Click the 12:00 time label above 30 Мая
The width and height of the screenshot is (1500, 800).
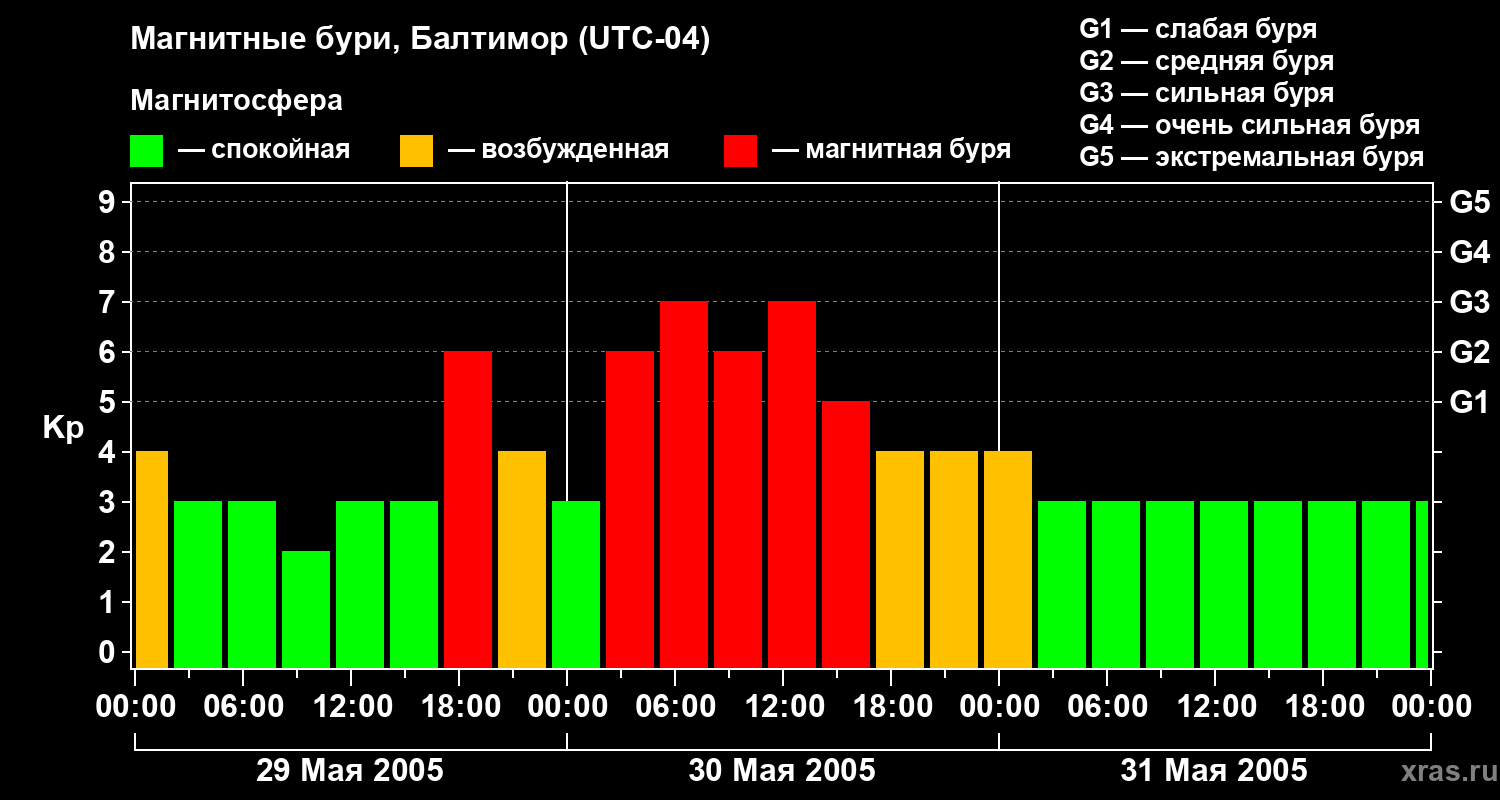(783, 706)
